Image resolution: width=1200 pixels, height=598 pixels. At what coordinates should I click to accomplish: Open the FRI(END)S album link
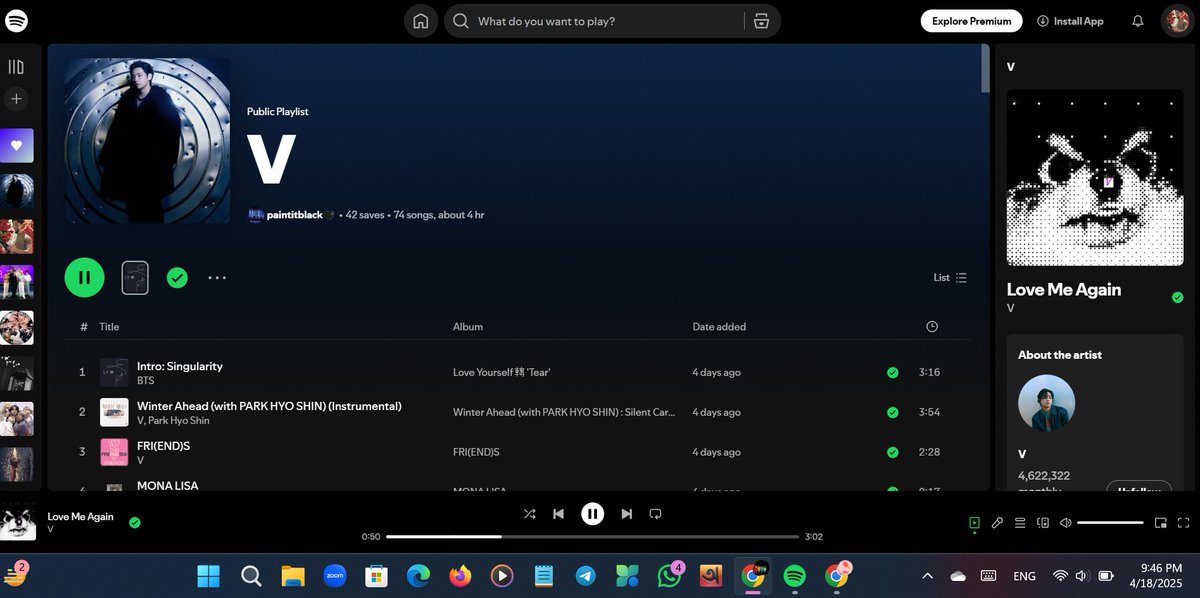pyautogui.click(x=476, y=452)
